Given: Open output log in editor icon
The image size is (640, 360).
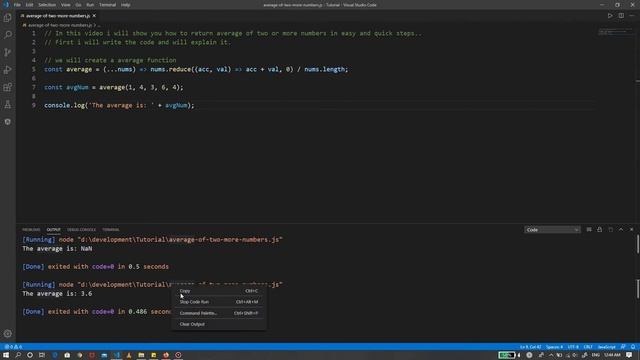Looking at the screenshot, I should coord(611,230).
